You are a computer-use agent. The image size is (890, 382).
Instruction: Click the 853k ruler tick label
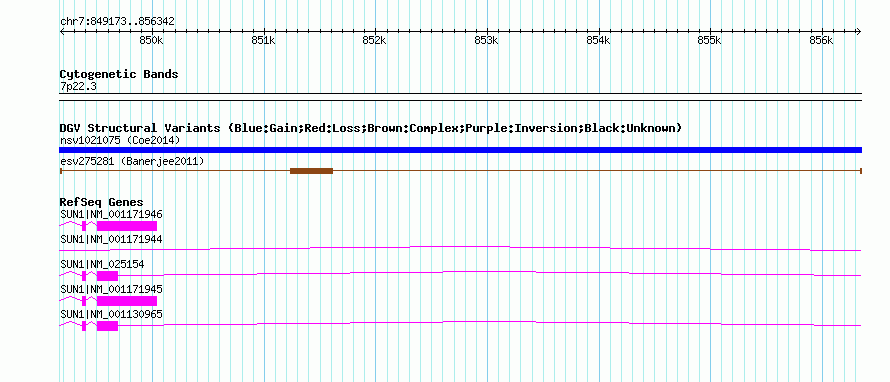[486, 40]
